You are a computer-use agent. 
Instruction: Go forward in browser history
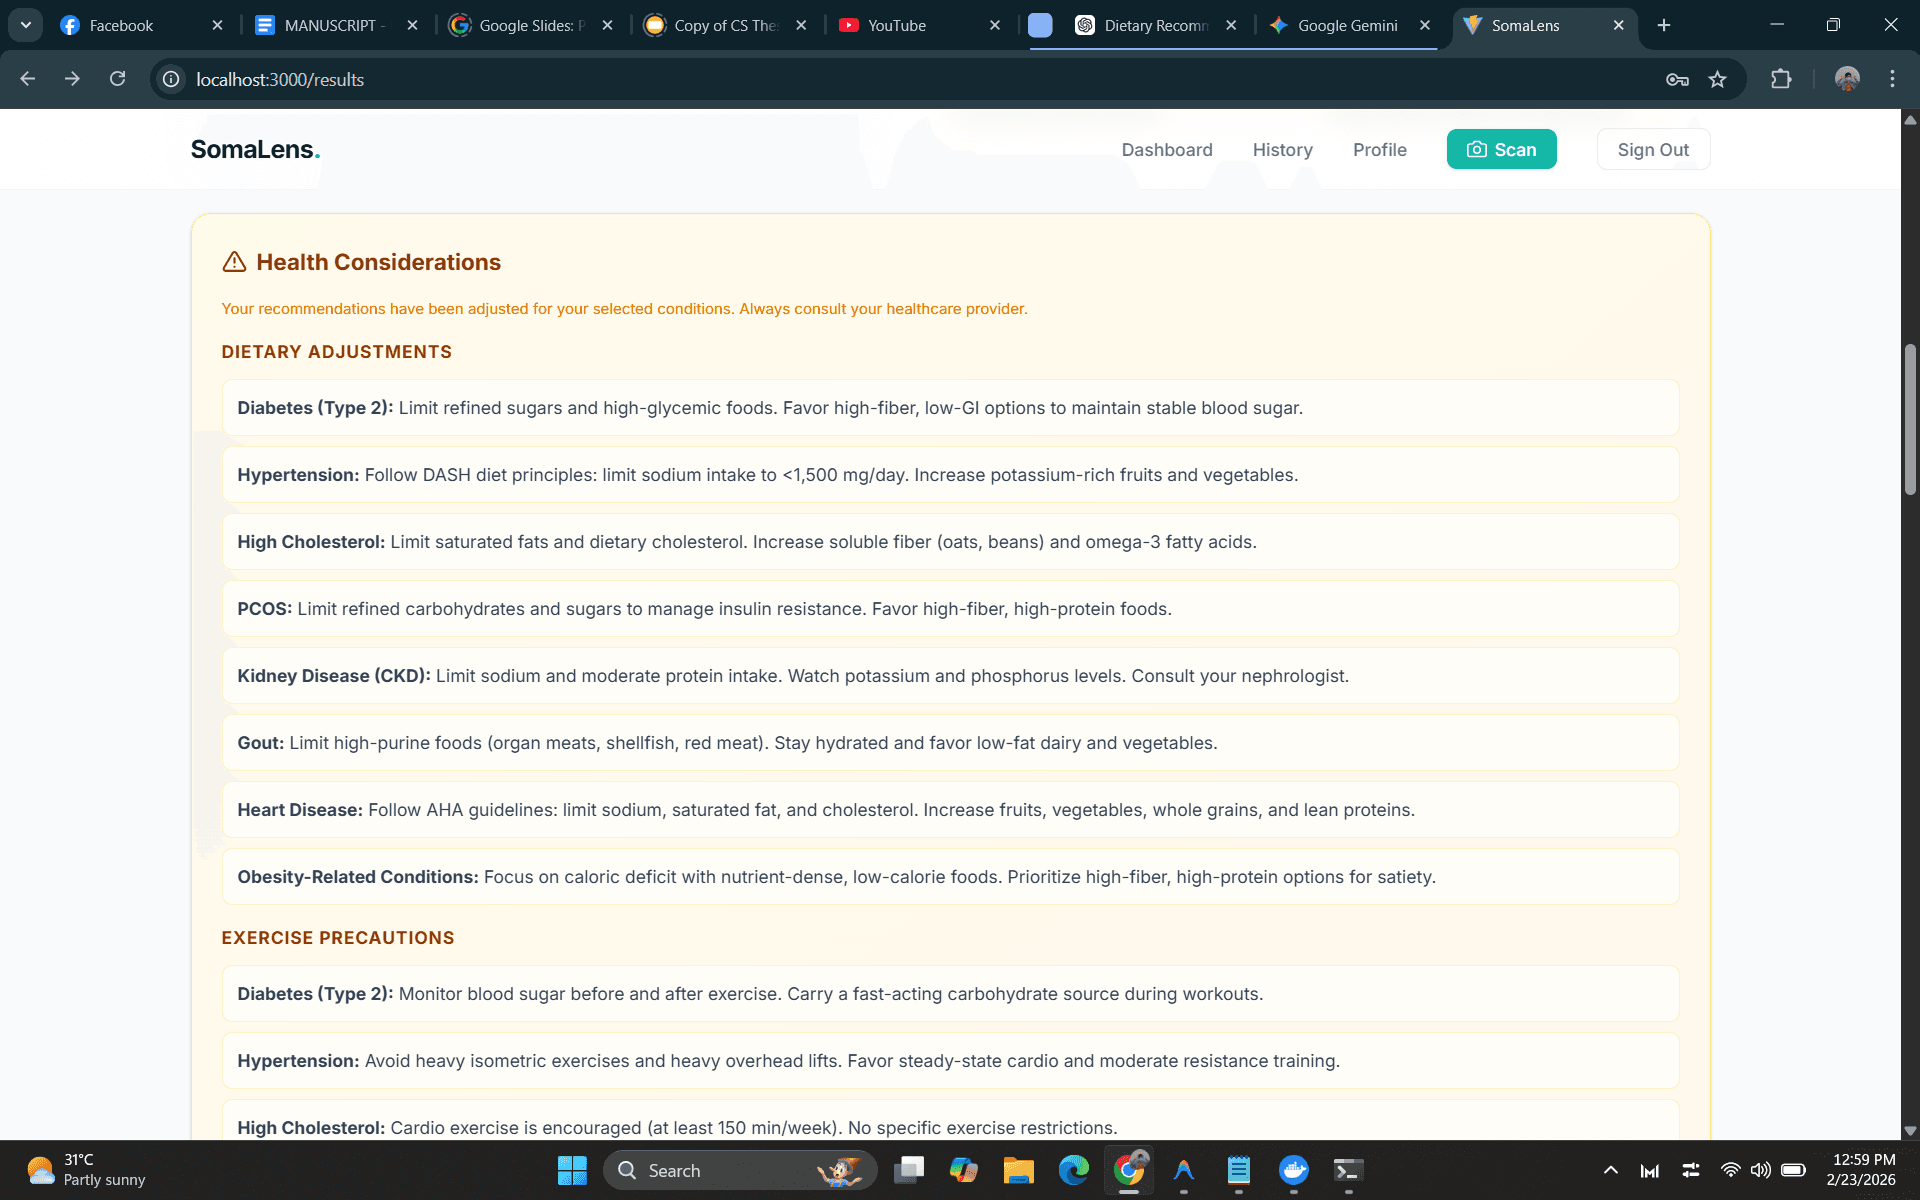pyautogui.click(x=72, y=79)
